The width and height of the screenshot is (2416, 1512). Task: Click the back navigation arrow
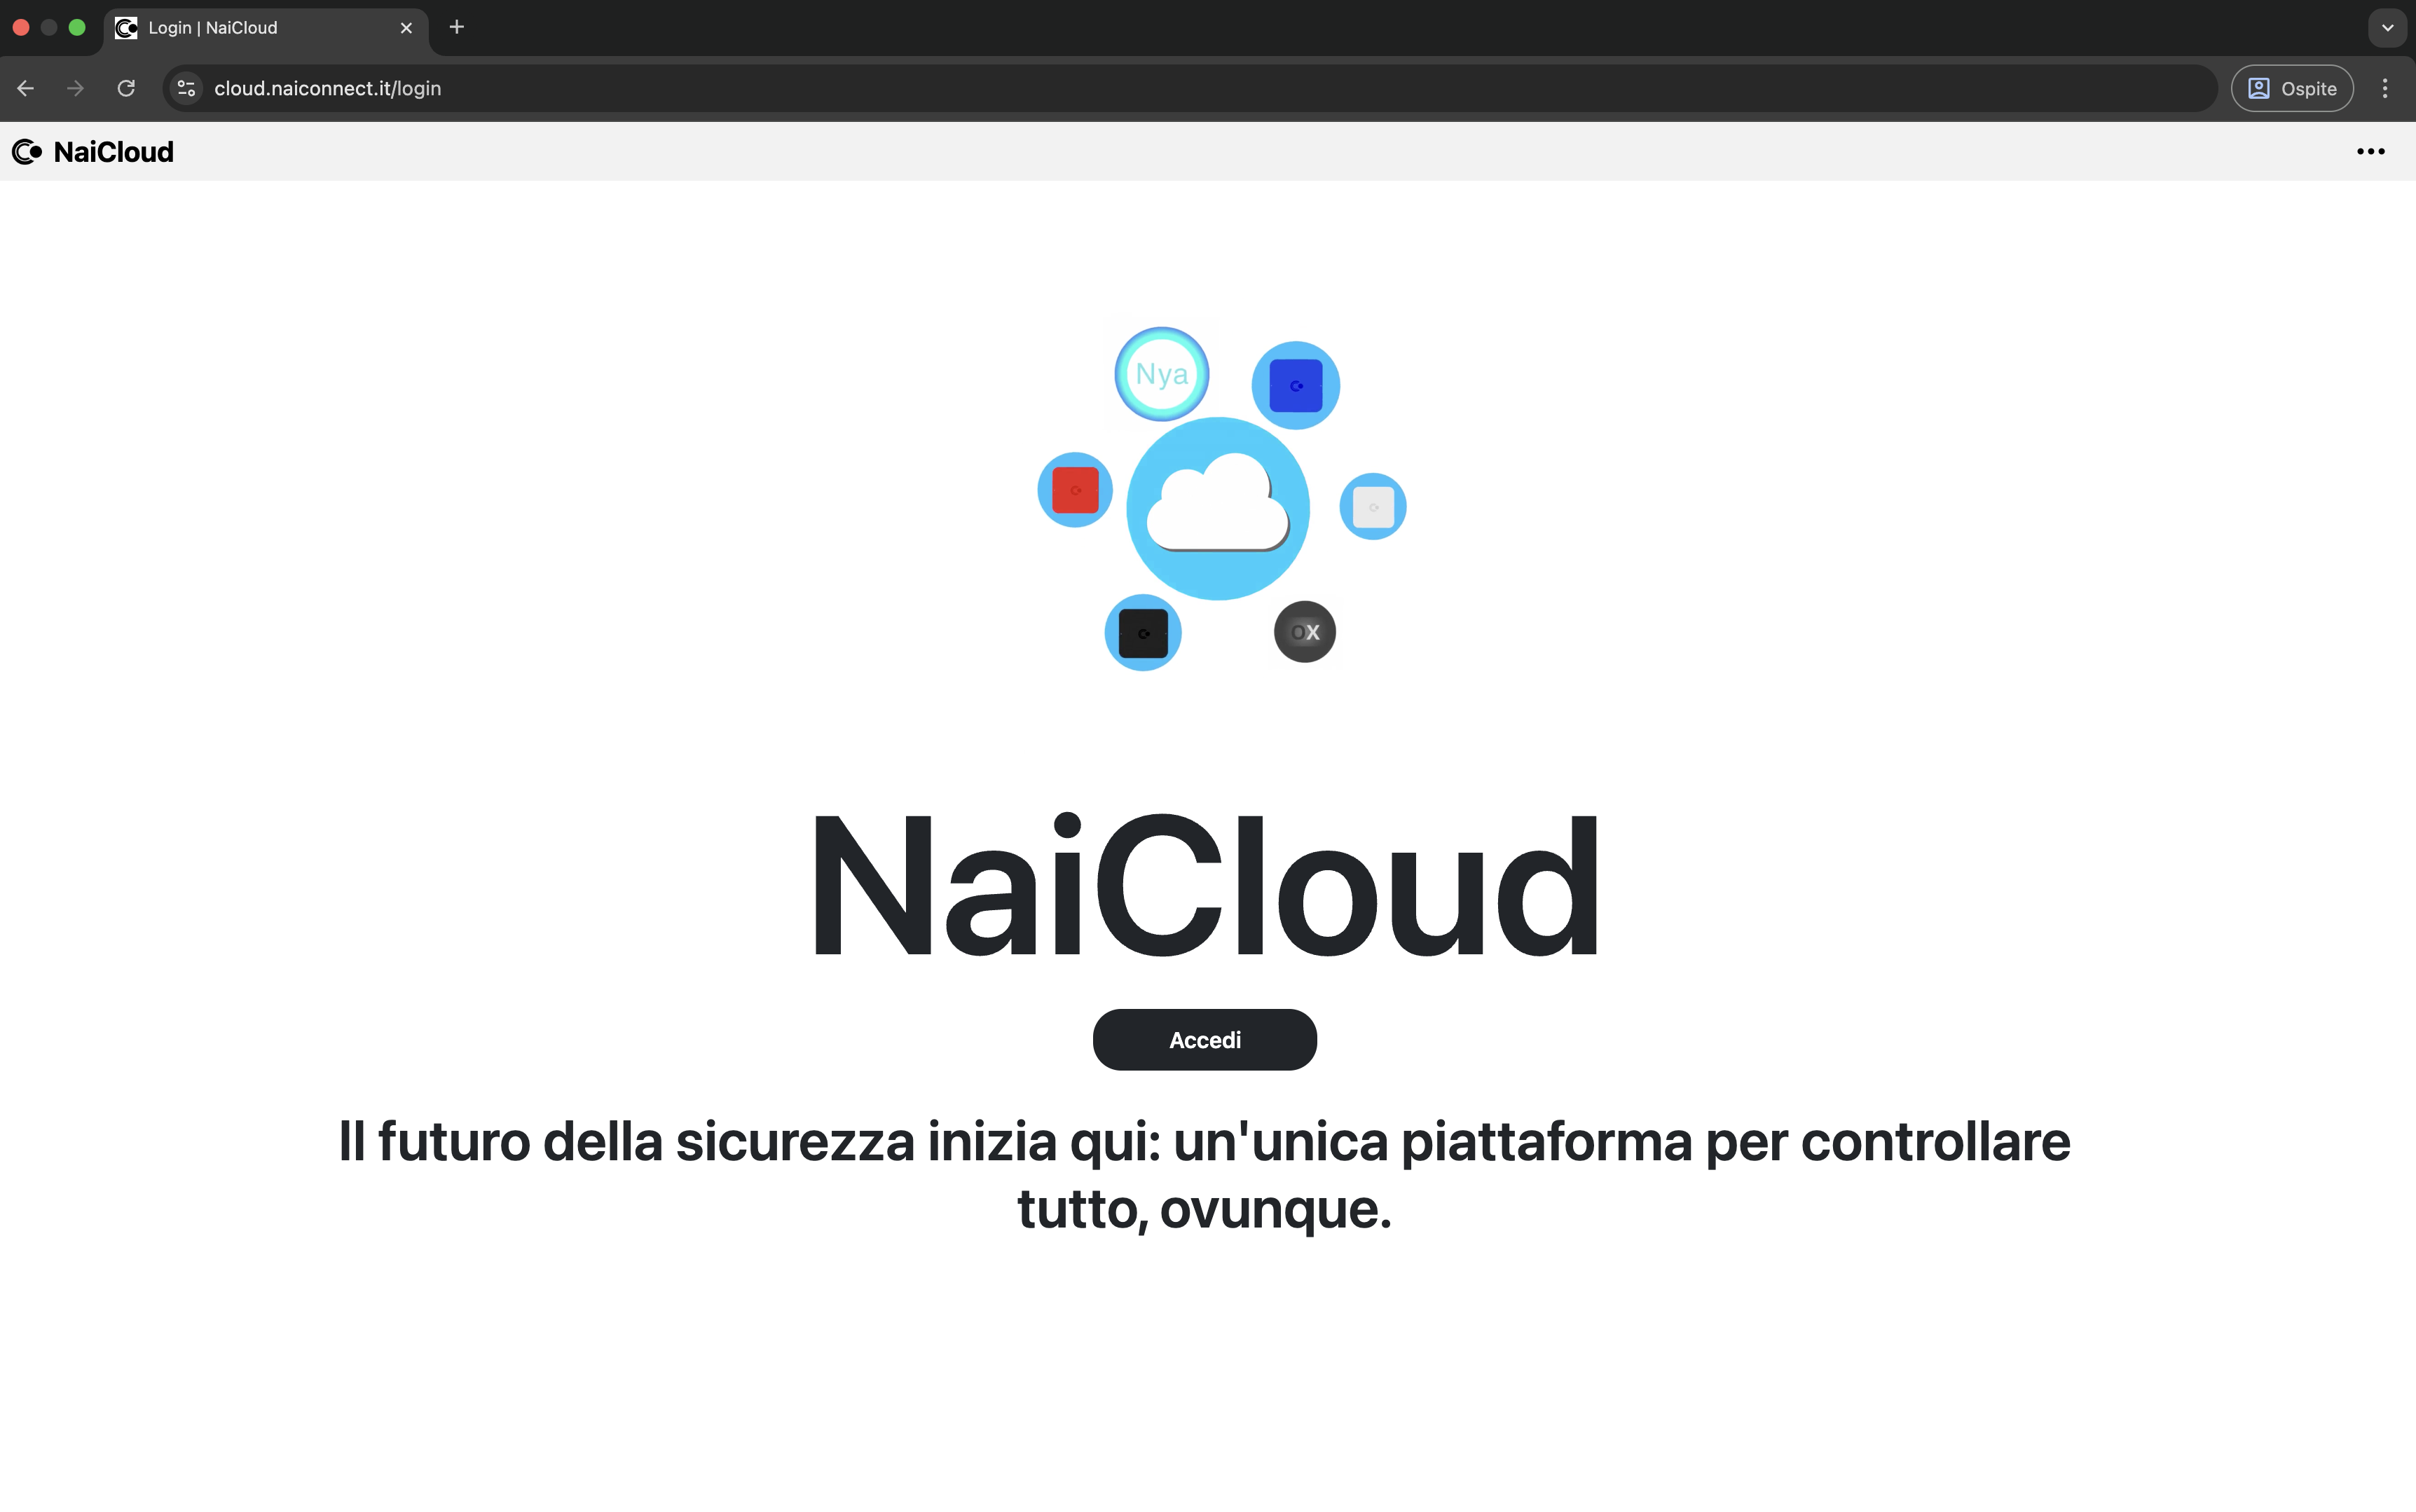point(24,88)
